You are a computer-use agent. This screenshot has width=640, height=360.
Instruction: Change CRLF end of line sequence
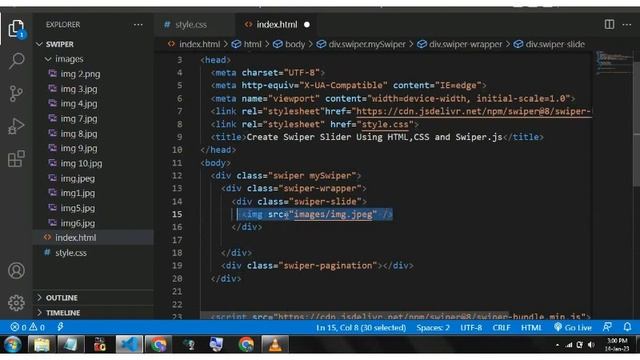pyautogui.click(x=501, y=327)
